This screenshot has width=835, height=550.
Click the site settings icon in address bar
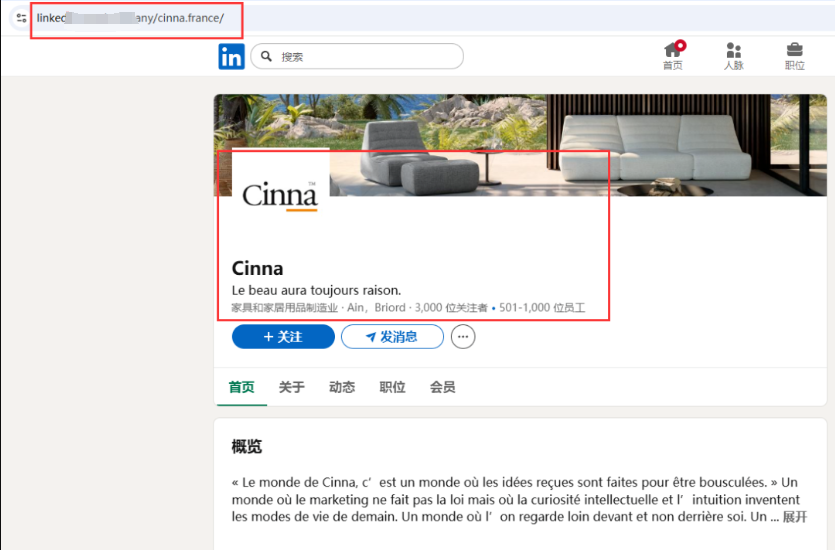pyautogui.click(x=21, y=18)
